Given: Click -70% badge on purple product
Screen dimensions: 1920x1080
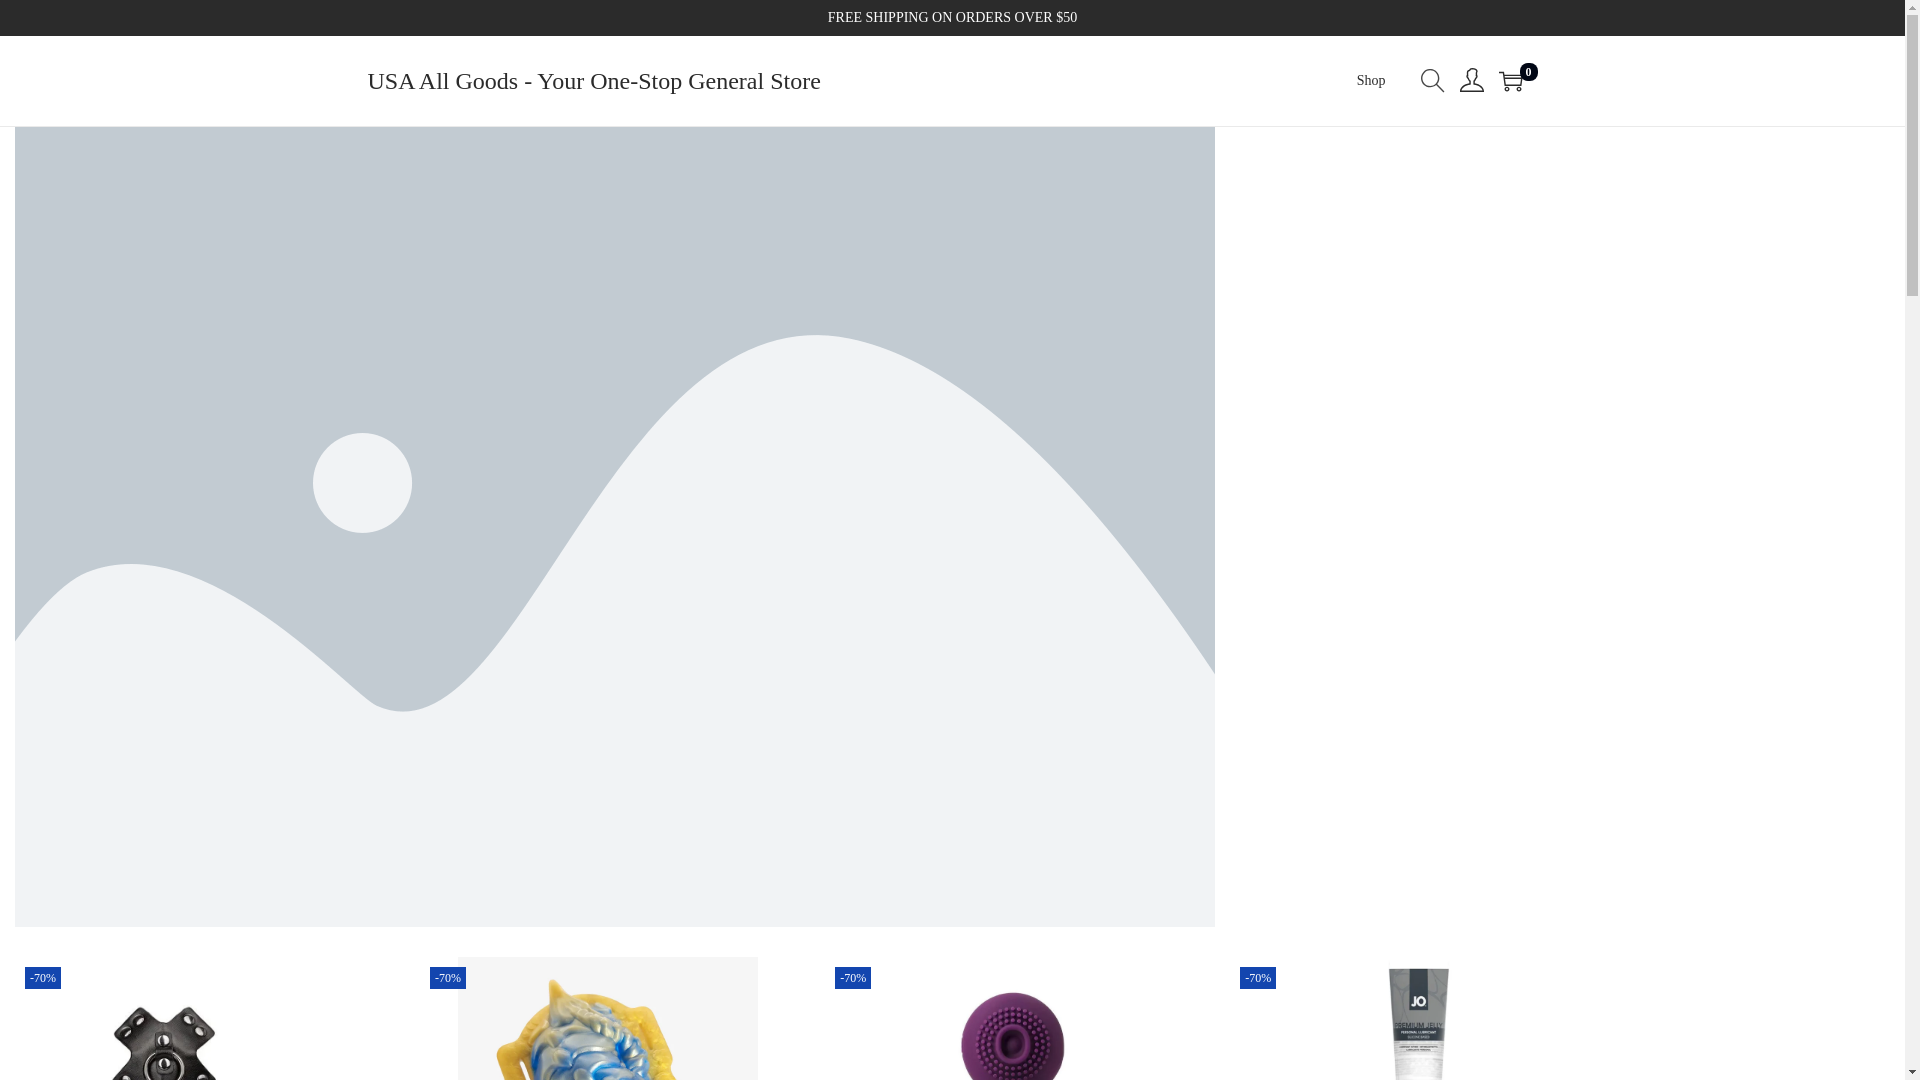Looking at the screenshot, I should click(x=853, y=978).
